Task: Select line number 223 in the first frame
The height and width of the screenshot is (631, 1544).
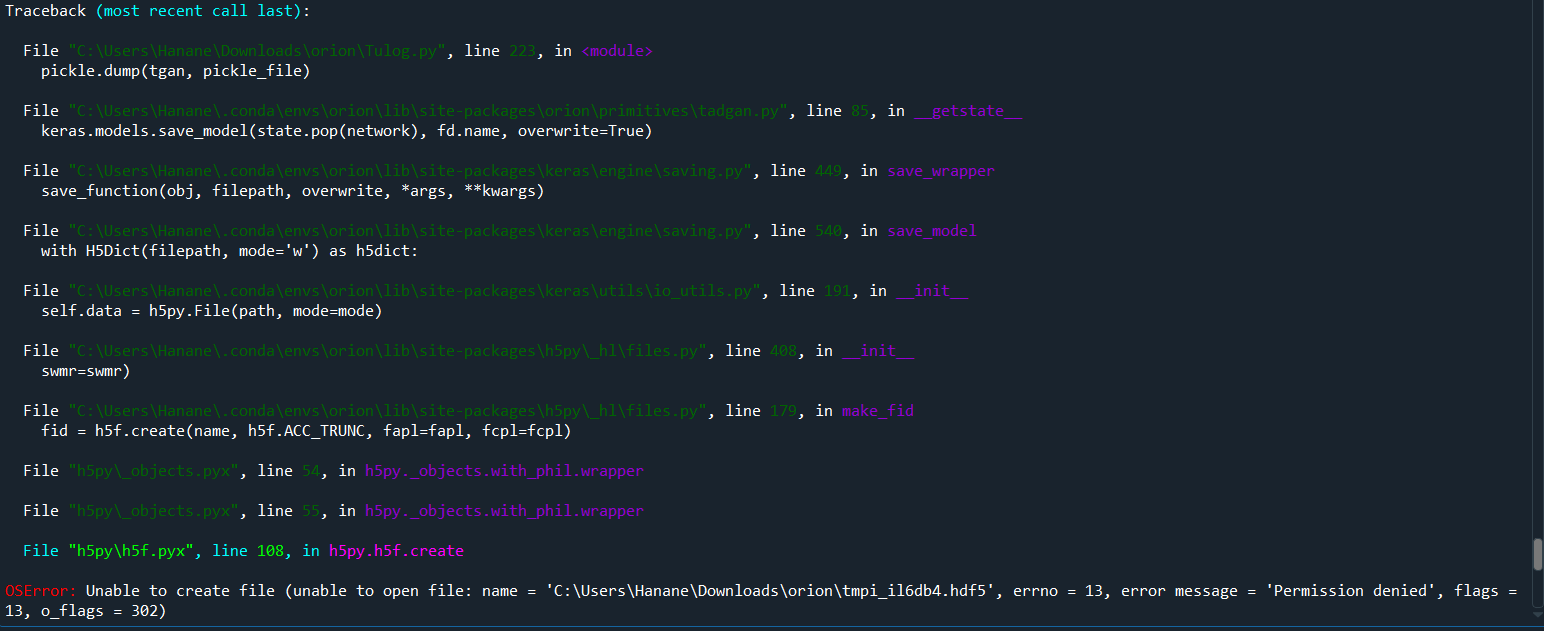Action: 522,50
